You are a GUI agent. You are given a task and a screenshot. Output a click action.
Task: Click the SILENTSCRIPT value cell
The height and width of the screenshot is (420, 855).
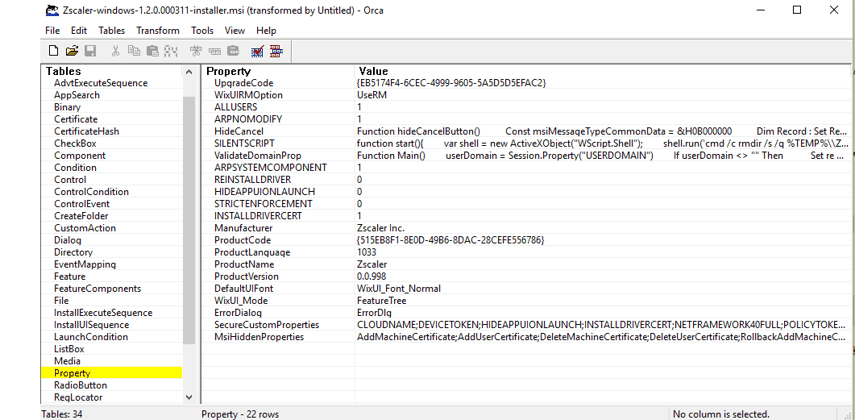point(600,144)
